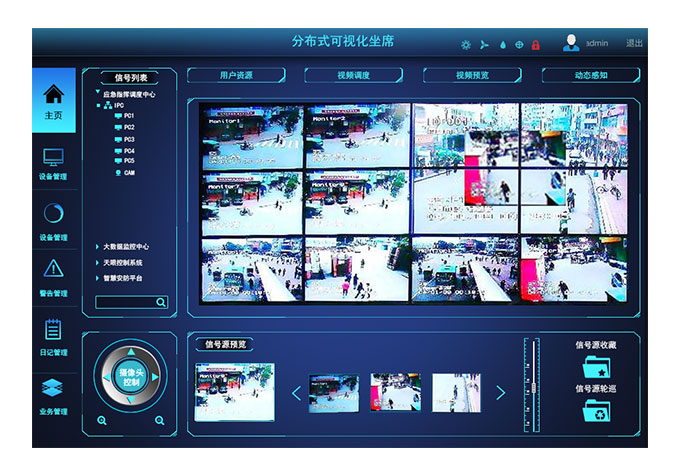Expand the 大数据监控中心 node

pos(97,246)
